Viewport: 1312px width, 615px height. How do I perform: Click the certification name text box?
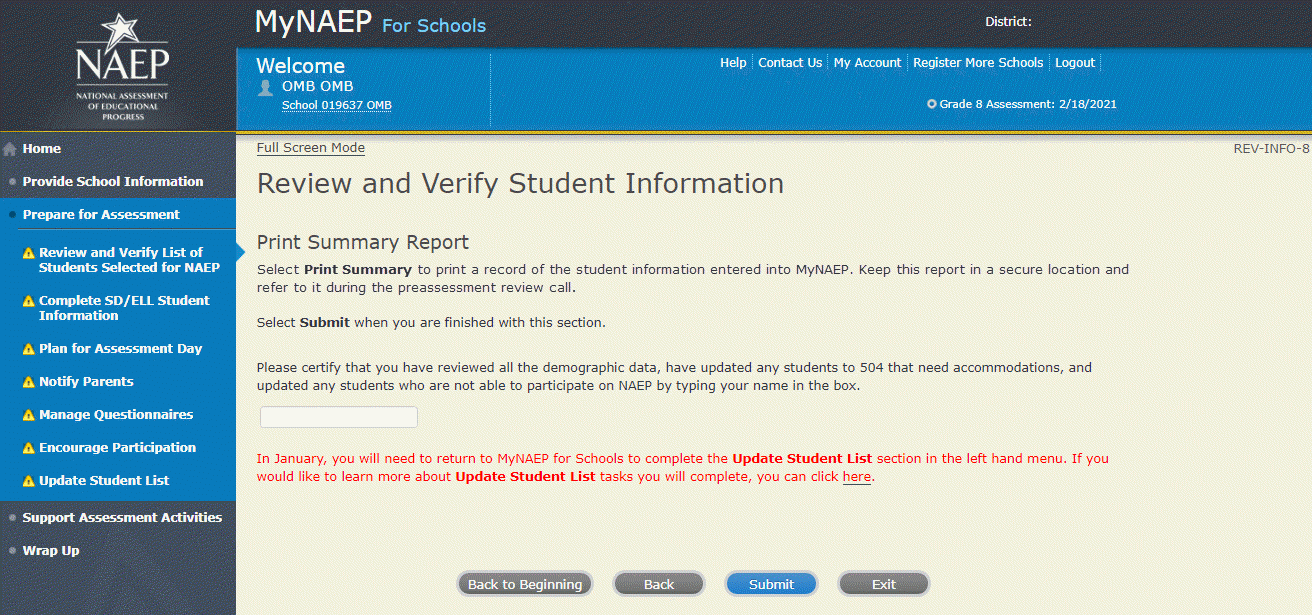339,417
